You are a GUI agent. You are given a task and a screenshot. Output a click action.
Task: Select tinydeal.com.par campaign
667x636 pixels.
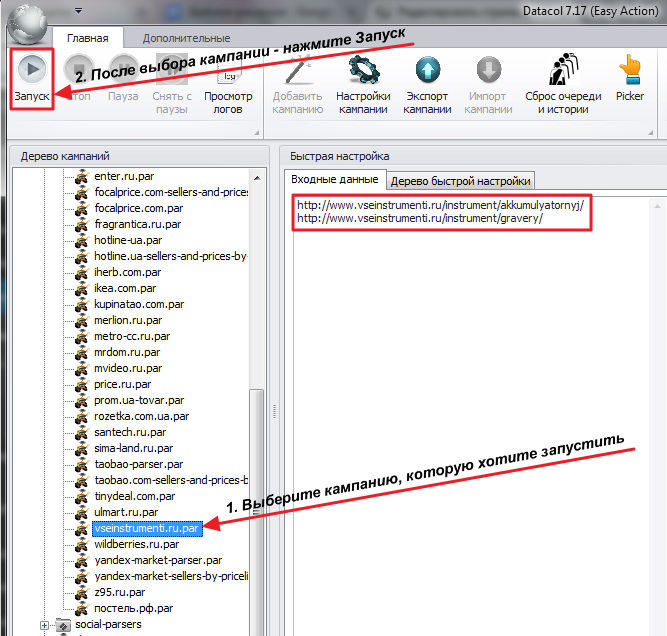[x=134, y=496]
